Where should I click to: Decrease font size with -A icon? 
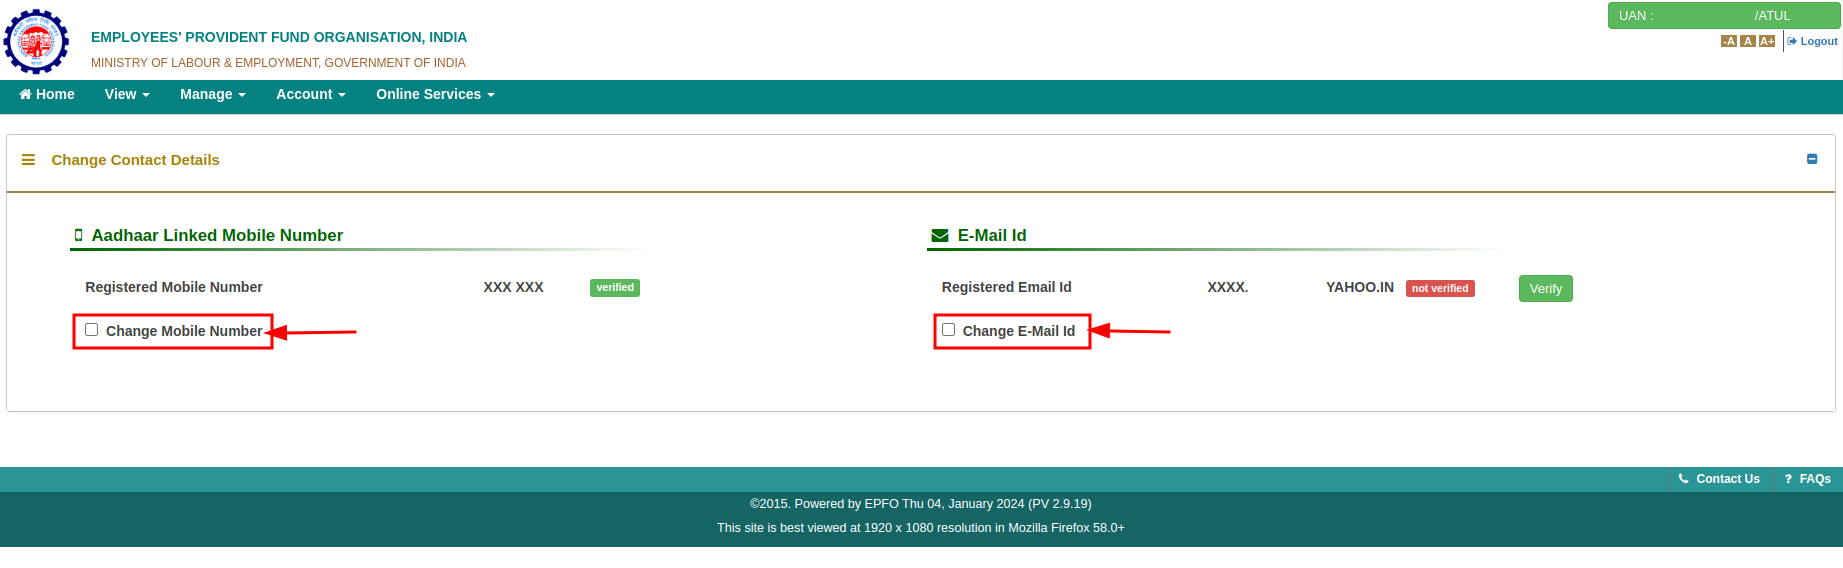click(1728, 41)
